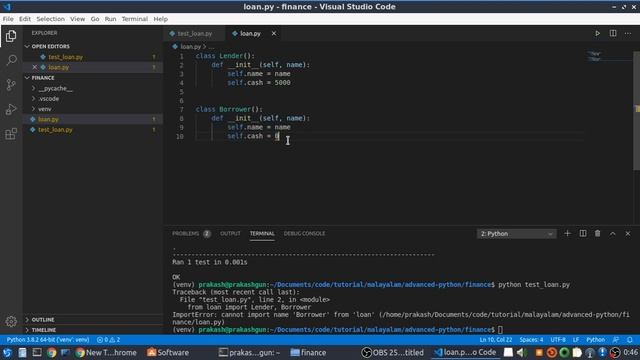Open the prakashgun terminal taskbar item
The height and width of the screenshot is (360, 640).
249,353
